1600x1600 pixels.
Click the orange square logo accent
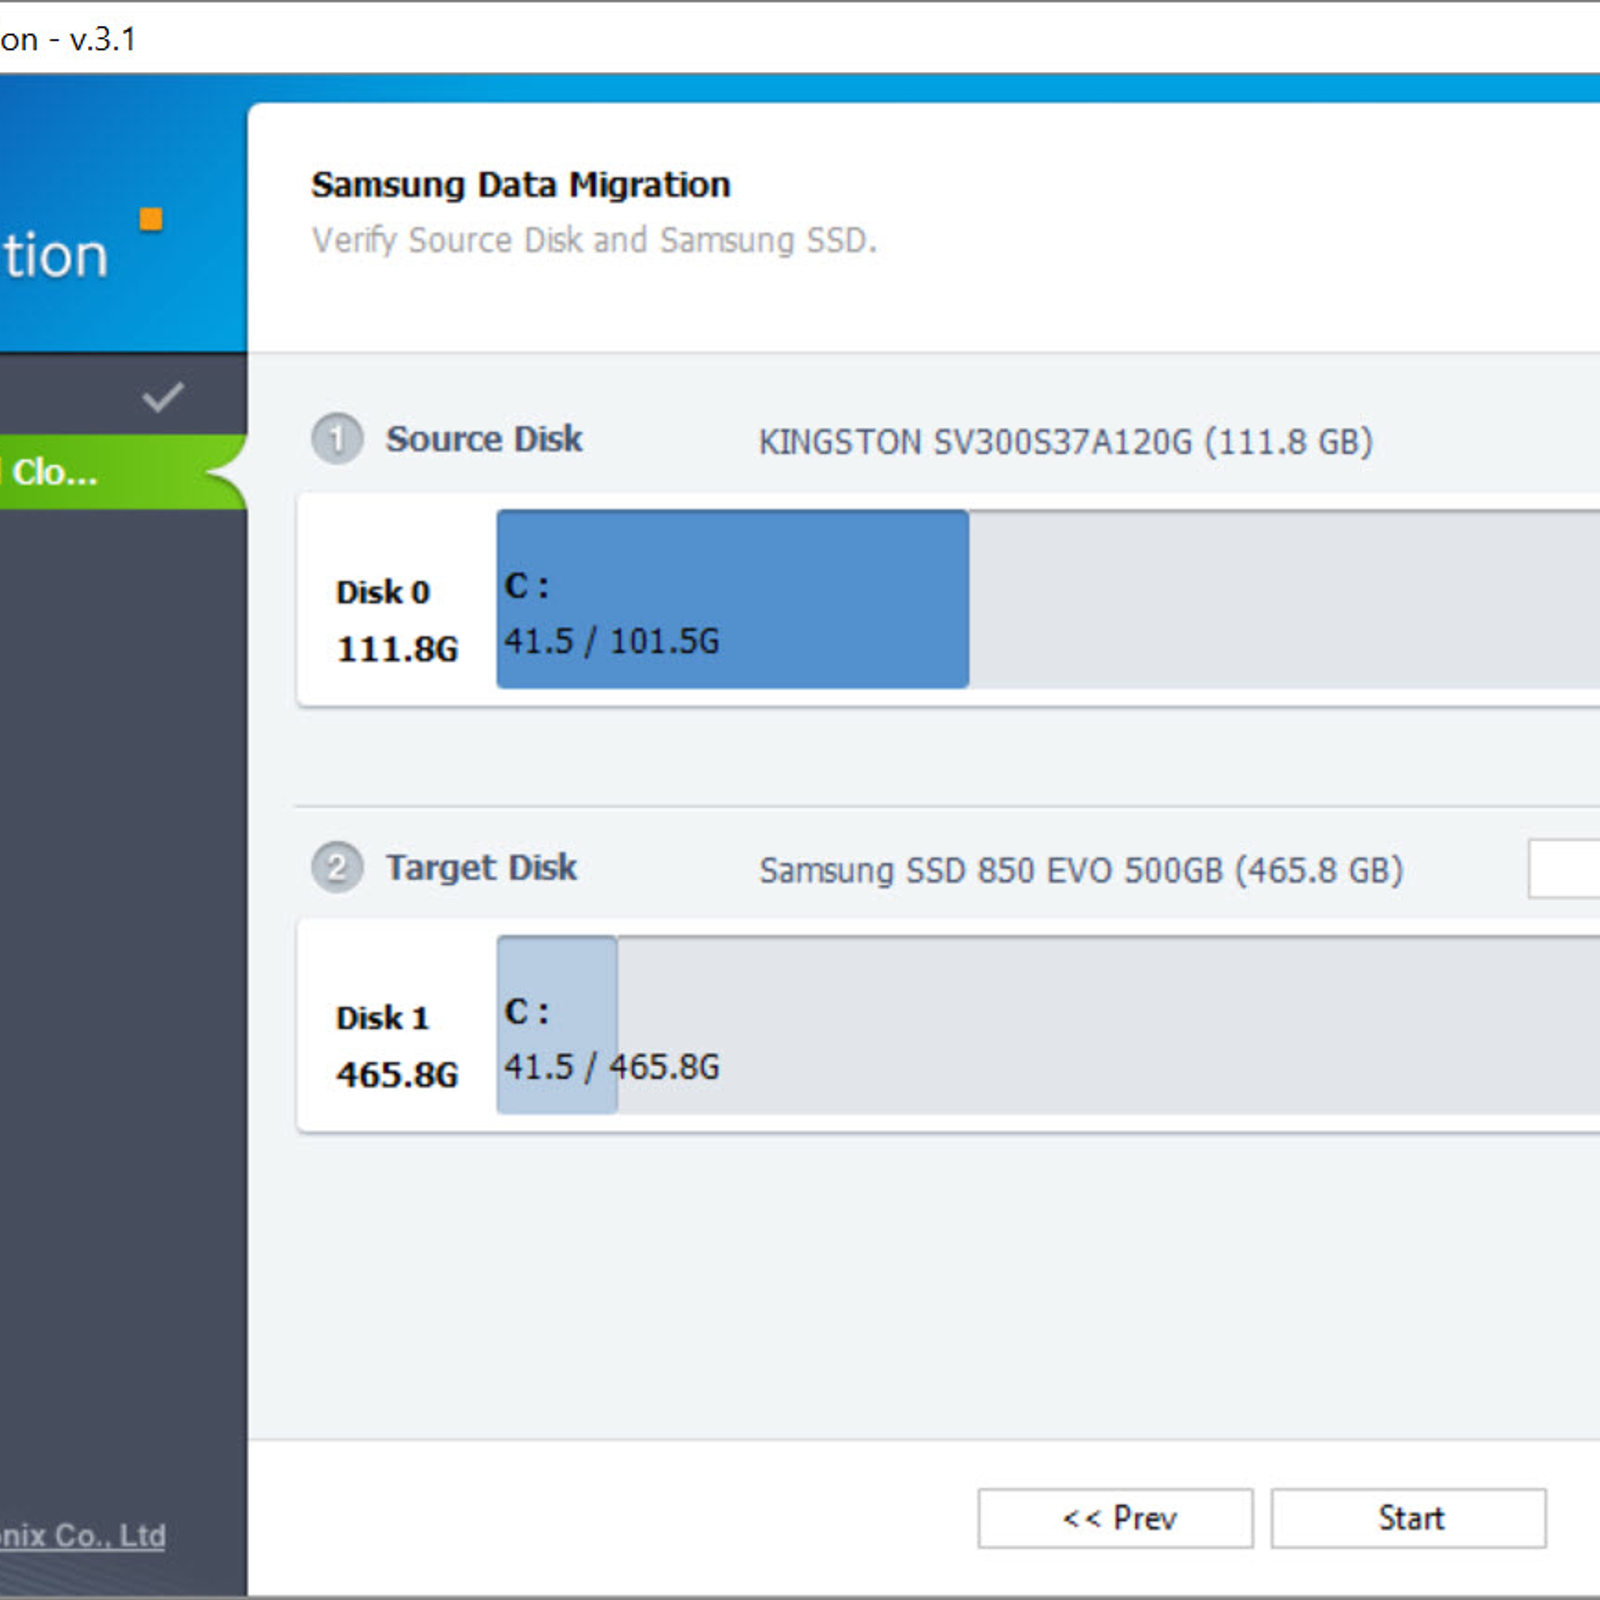[151, 219]
